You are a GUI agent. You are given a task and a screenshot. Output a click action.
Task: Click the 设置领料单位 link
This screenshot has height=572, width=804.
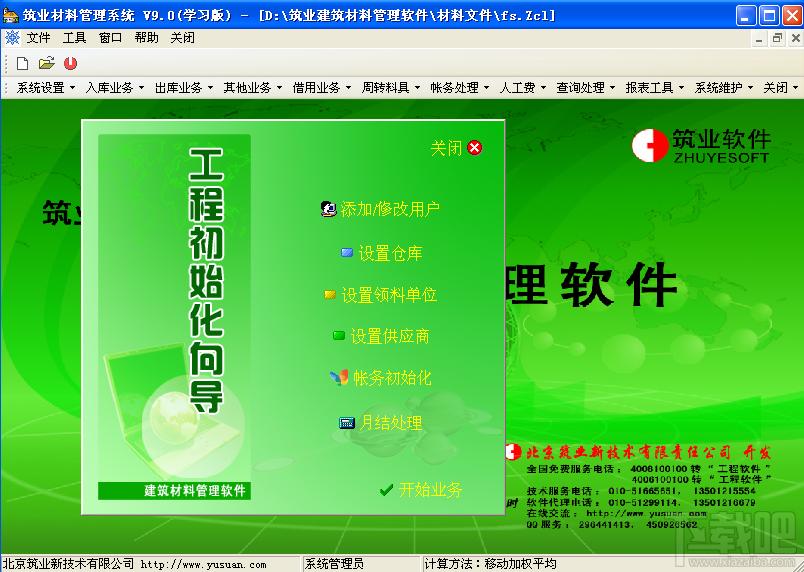point(389,295)
